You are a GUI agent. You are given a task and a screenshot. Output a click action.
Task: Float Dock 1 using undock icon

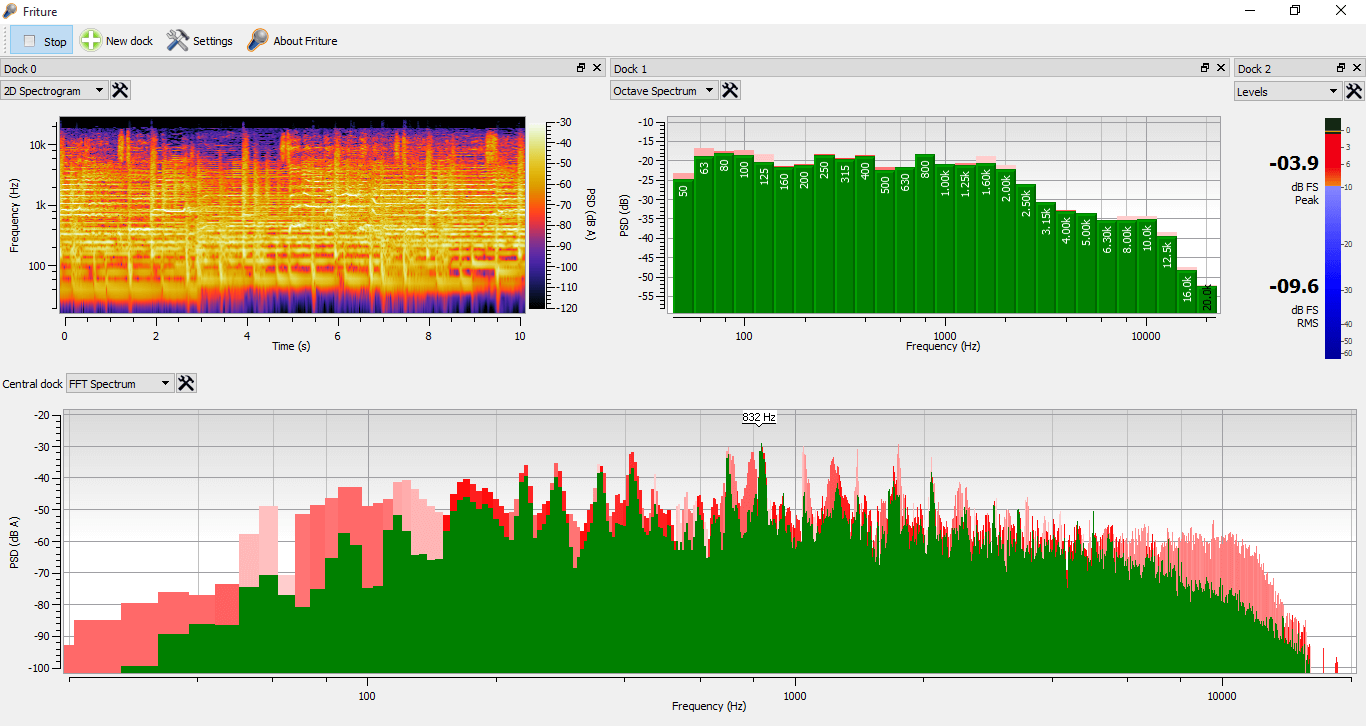point(1205,68)
